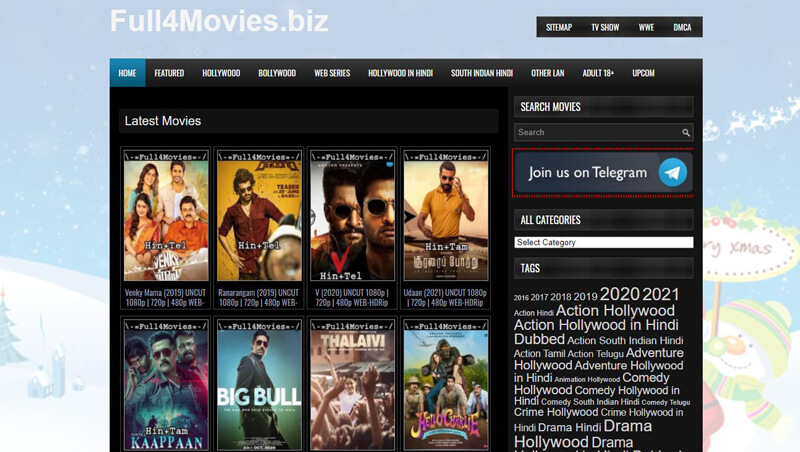Select the 2016 tag

pos(521,298)
